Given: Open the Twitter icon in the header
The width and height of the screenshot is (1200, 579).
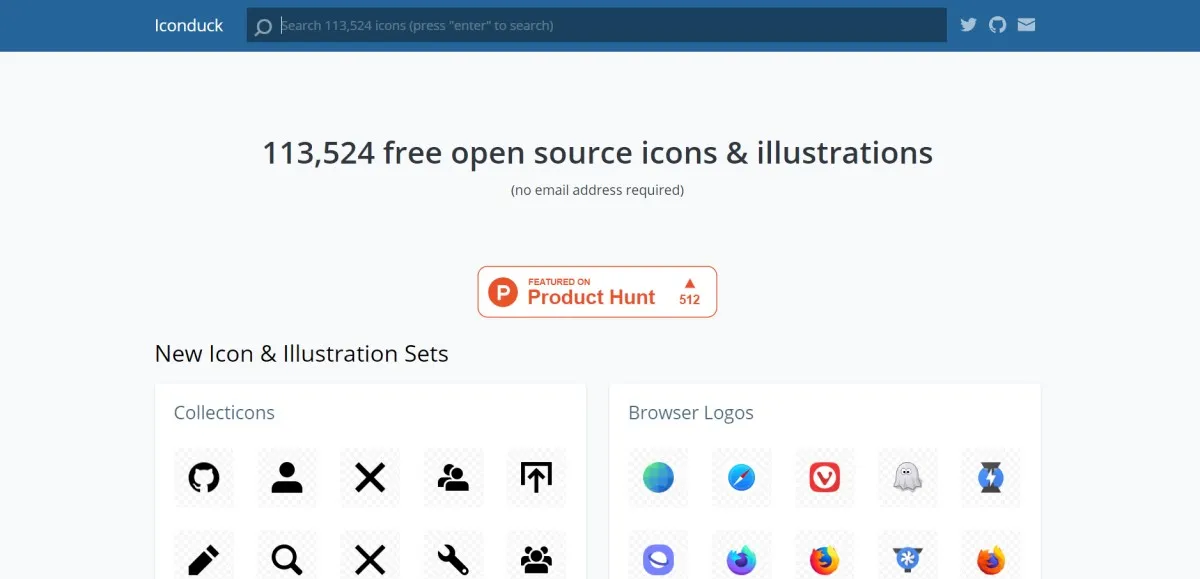Looking at the screenshot, I should point(968,25).
